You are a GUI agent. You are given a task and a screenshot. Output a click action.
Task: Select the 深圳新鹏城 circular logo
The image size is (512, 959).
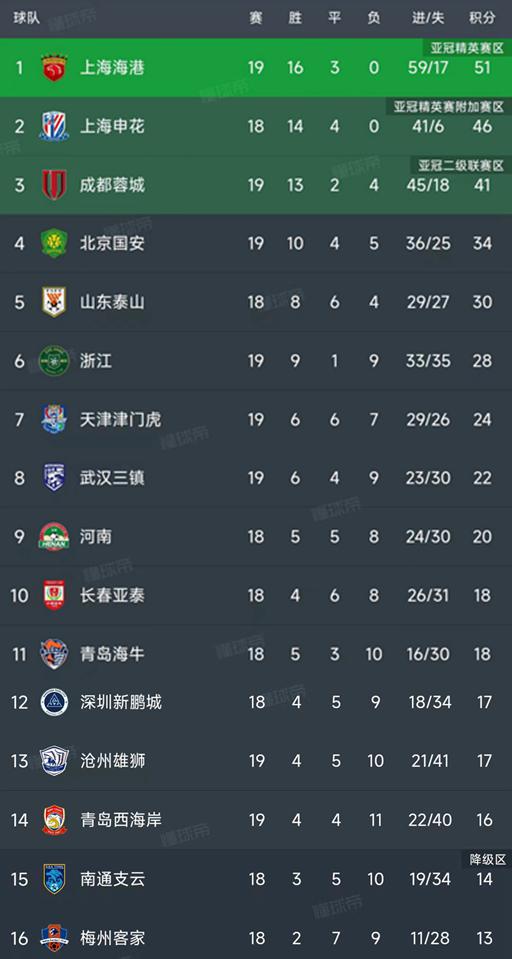tap(54, 702)
